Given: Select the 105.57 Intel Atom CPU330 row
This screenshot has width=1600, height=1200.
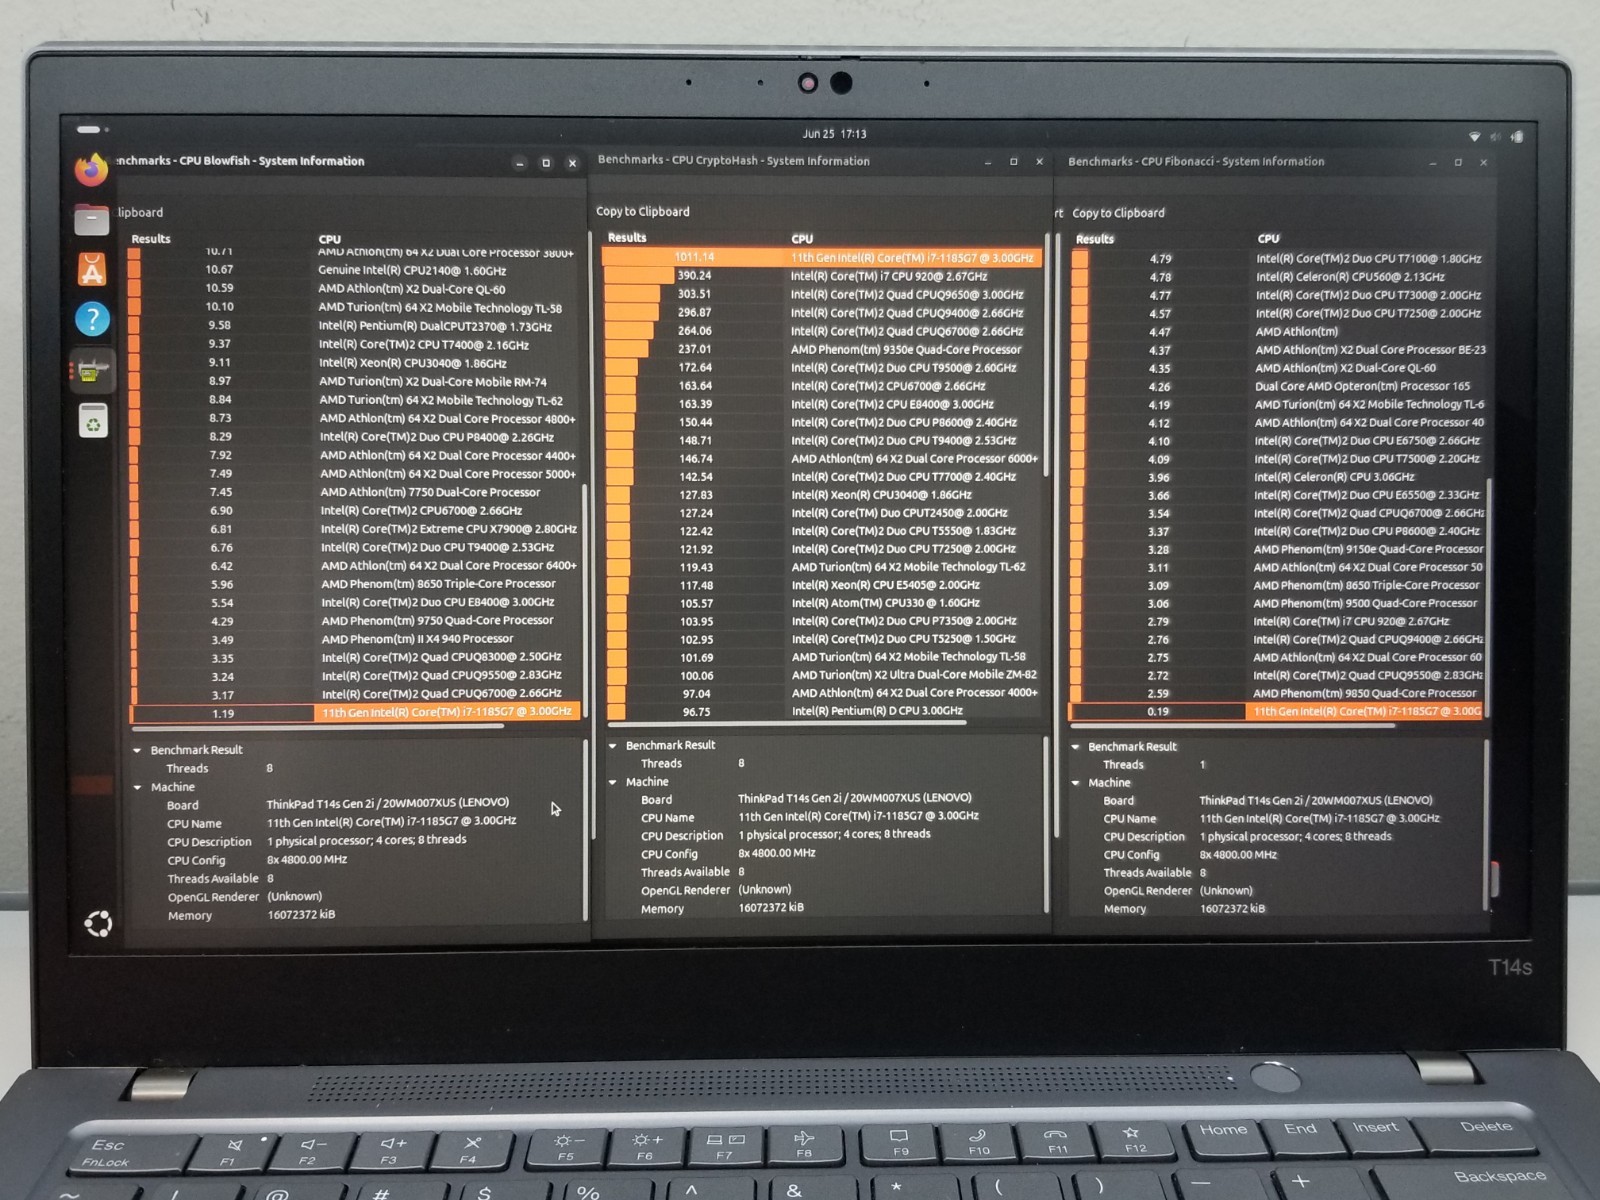Looking at the screenshot, I should coord(822,603).
